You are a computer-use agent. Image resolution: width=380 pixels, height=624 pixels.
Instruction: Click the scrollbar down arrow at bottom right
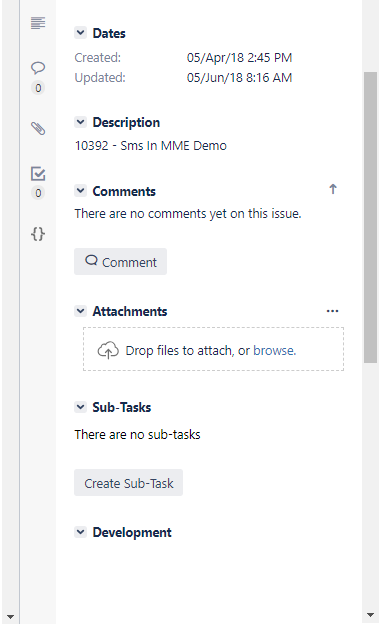[370, 615]
